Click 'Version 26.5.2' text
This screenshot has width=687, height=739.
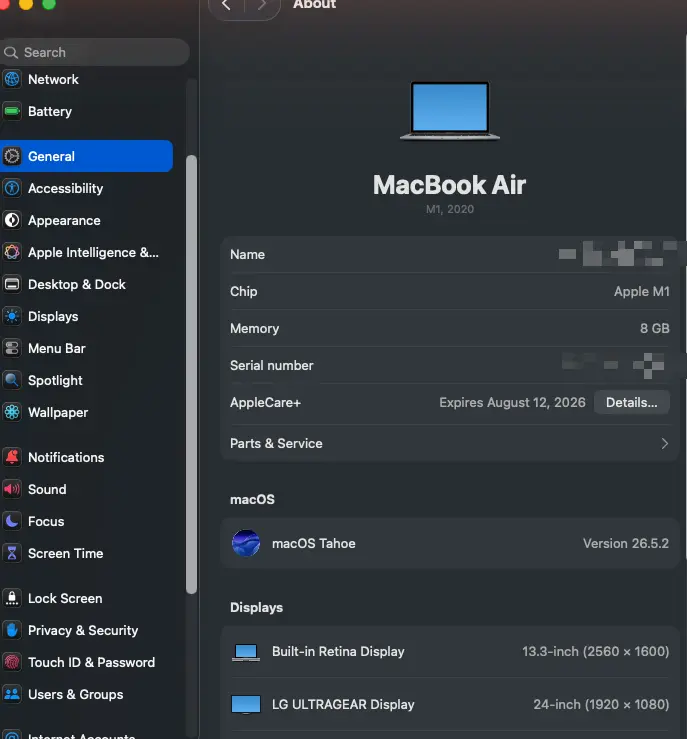click(626, 543)
